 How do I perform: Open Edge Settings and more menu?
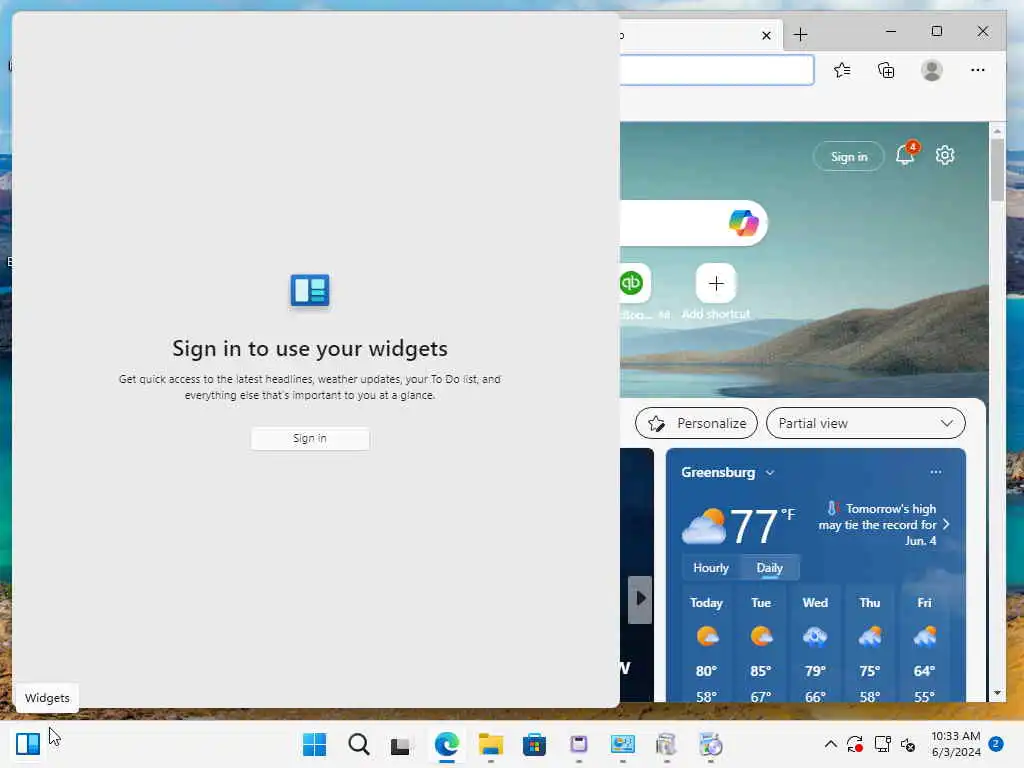pos(978,70)
